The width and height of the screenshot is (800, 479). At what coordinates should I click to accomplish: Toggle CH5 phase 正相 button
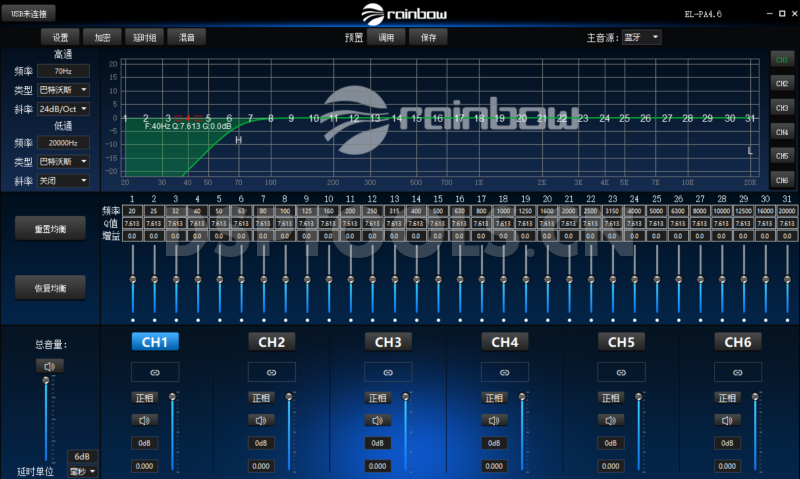(x=611, y=398)
